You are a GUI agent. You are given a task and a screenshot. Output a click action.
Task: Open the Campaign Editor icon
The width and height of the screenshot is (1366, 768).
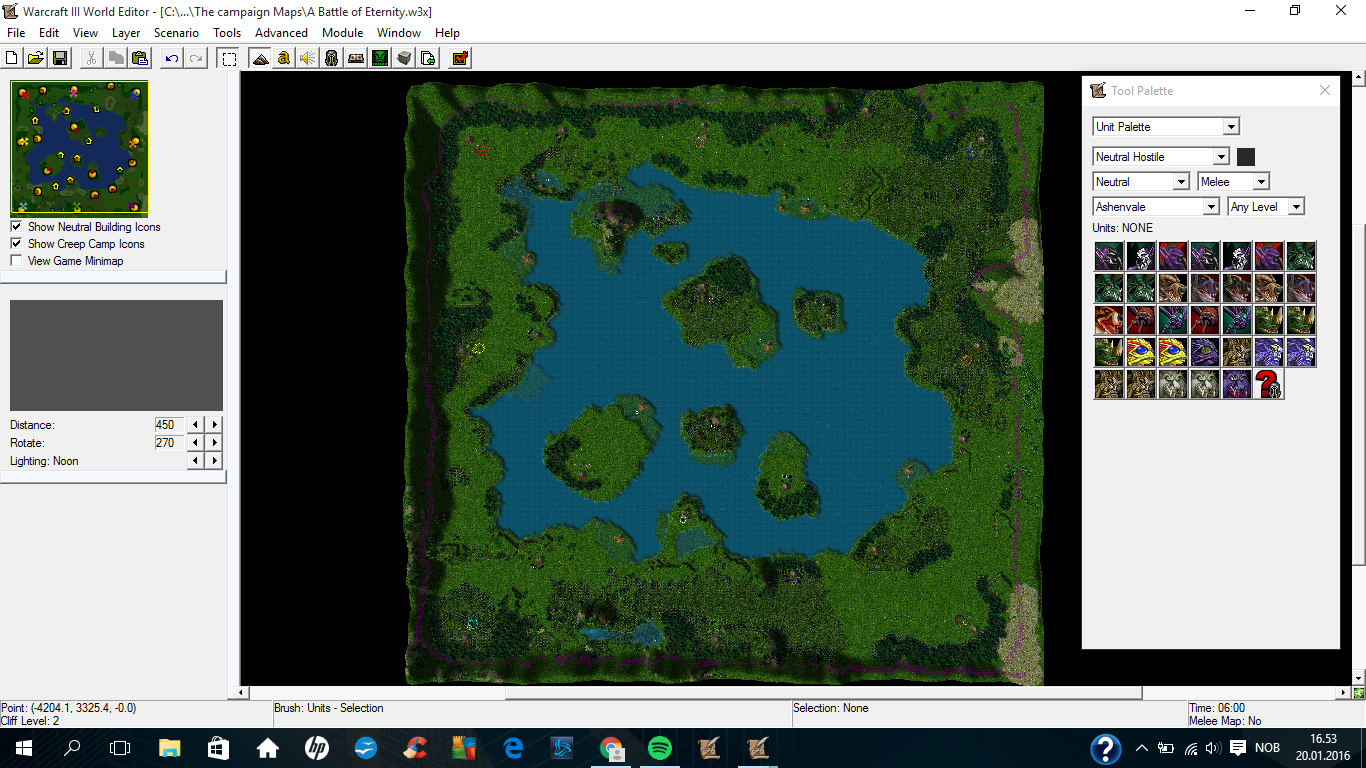[356, 58]
